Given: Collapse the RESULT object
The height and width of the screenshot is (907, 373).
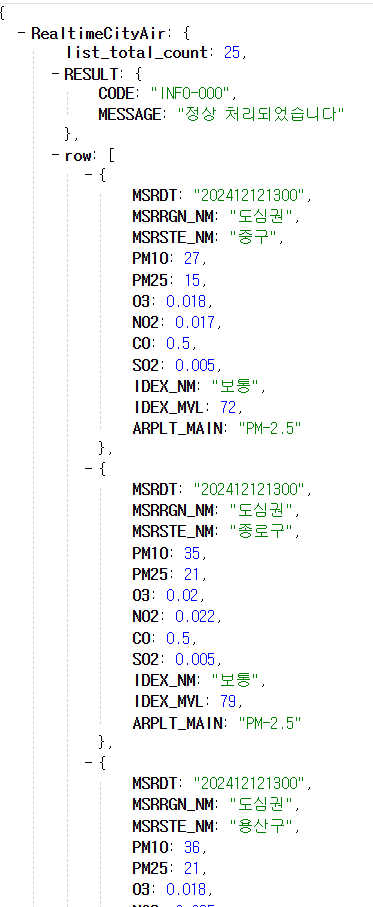Looking at the screenshot, I should coord(56,75).
